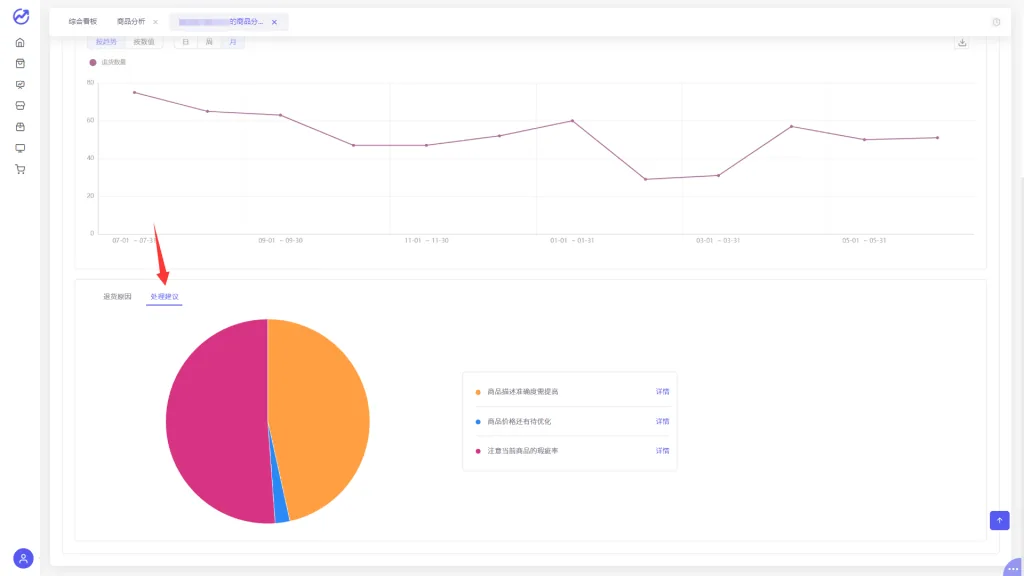Open the 处理建议 tab
1024x576 pixels.
point(165,296)
